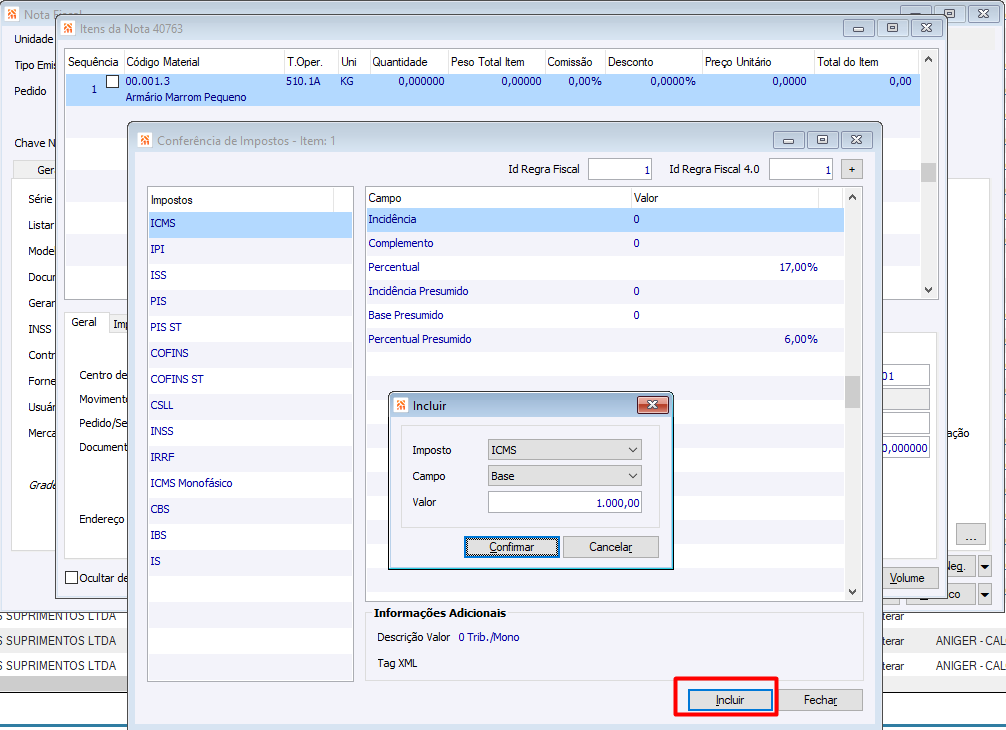Click scroll-down arrow of the Campo grid
This screenshot has height=730, width=1006.
coord(852,592)
